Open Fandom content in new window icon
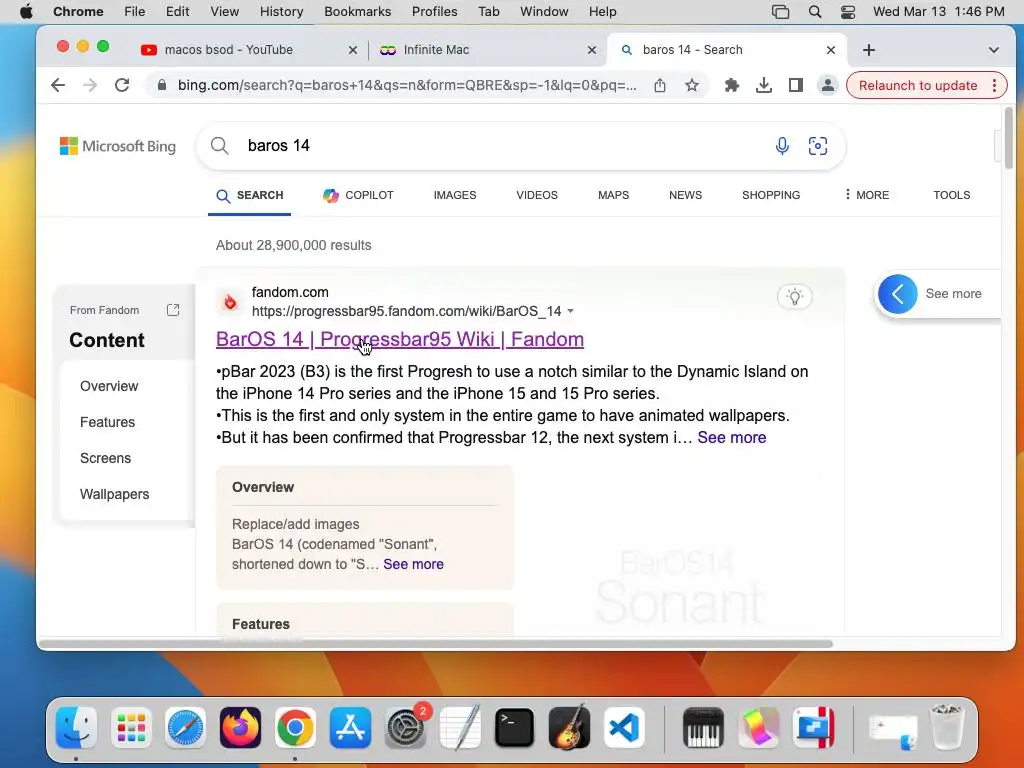Viewport: 1024px width, 768px height. click(x=173, y=310)
